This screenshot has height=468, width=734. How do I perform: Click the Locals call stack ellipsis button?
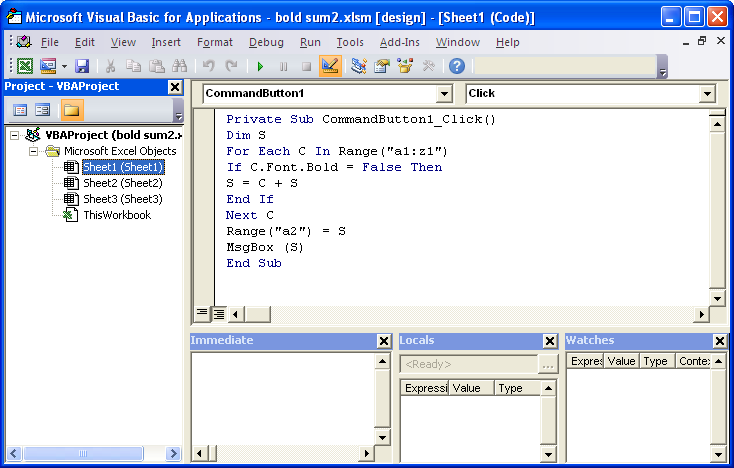pyautogui.click(x=547, y=365)
